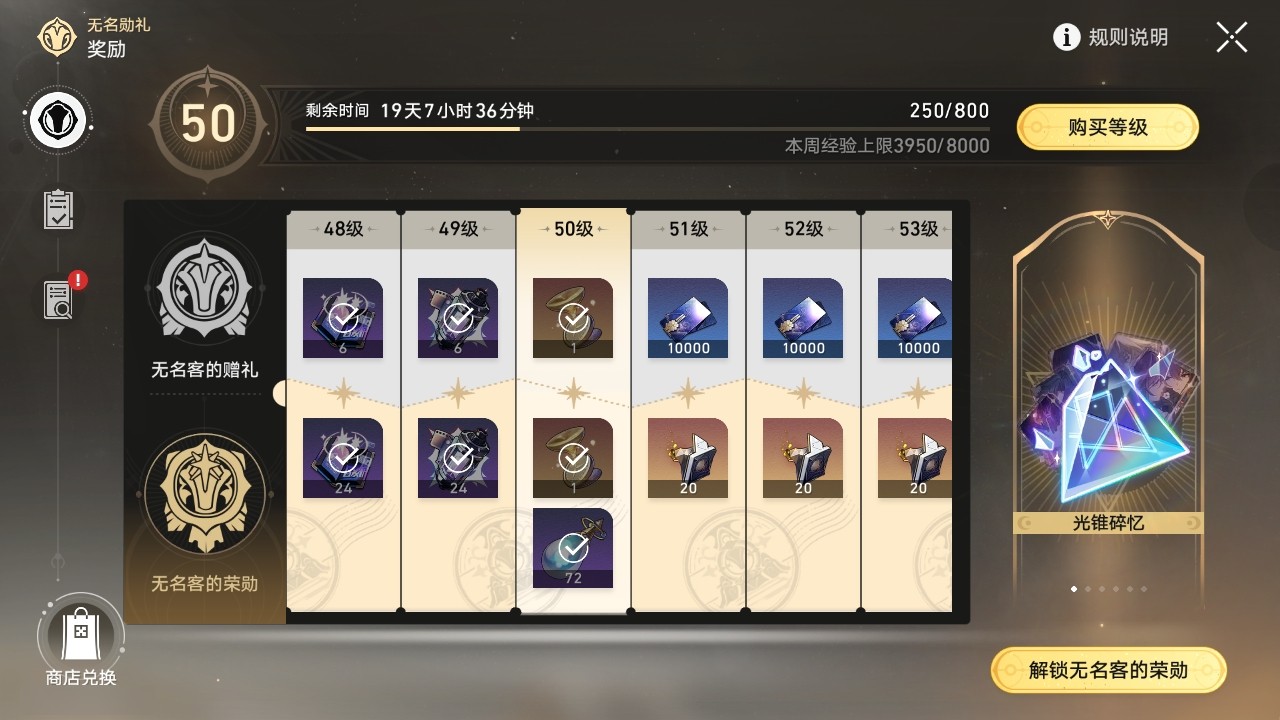Click the 购买等级 button
This screenshot has height=720, width=1280.
[x=1107, y=127]
